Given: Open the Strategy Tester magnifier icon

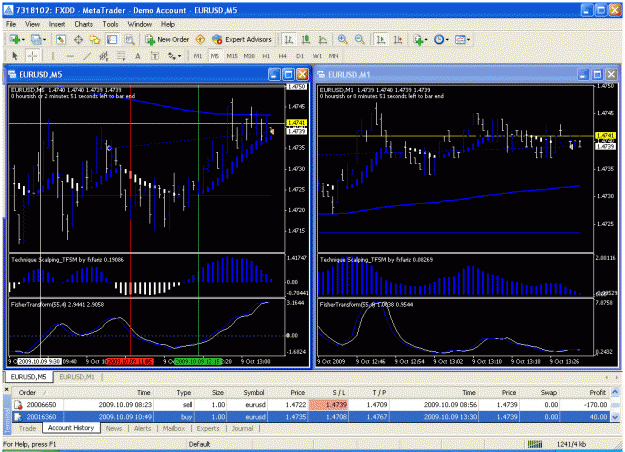Looking at the screenshot, I should (129, 39).
